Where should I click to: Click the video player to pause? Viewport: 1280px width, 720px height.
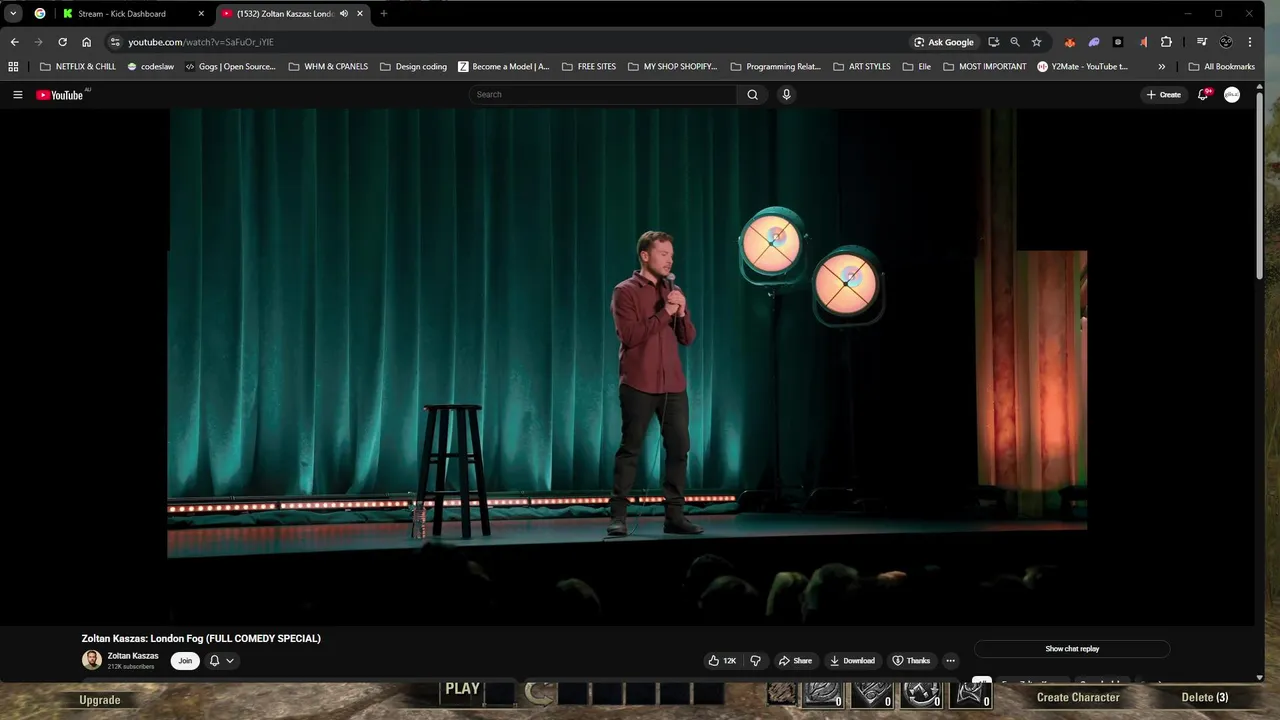pos(627,365)
